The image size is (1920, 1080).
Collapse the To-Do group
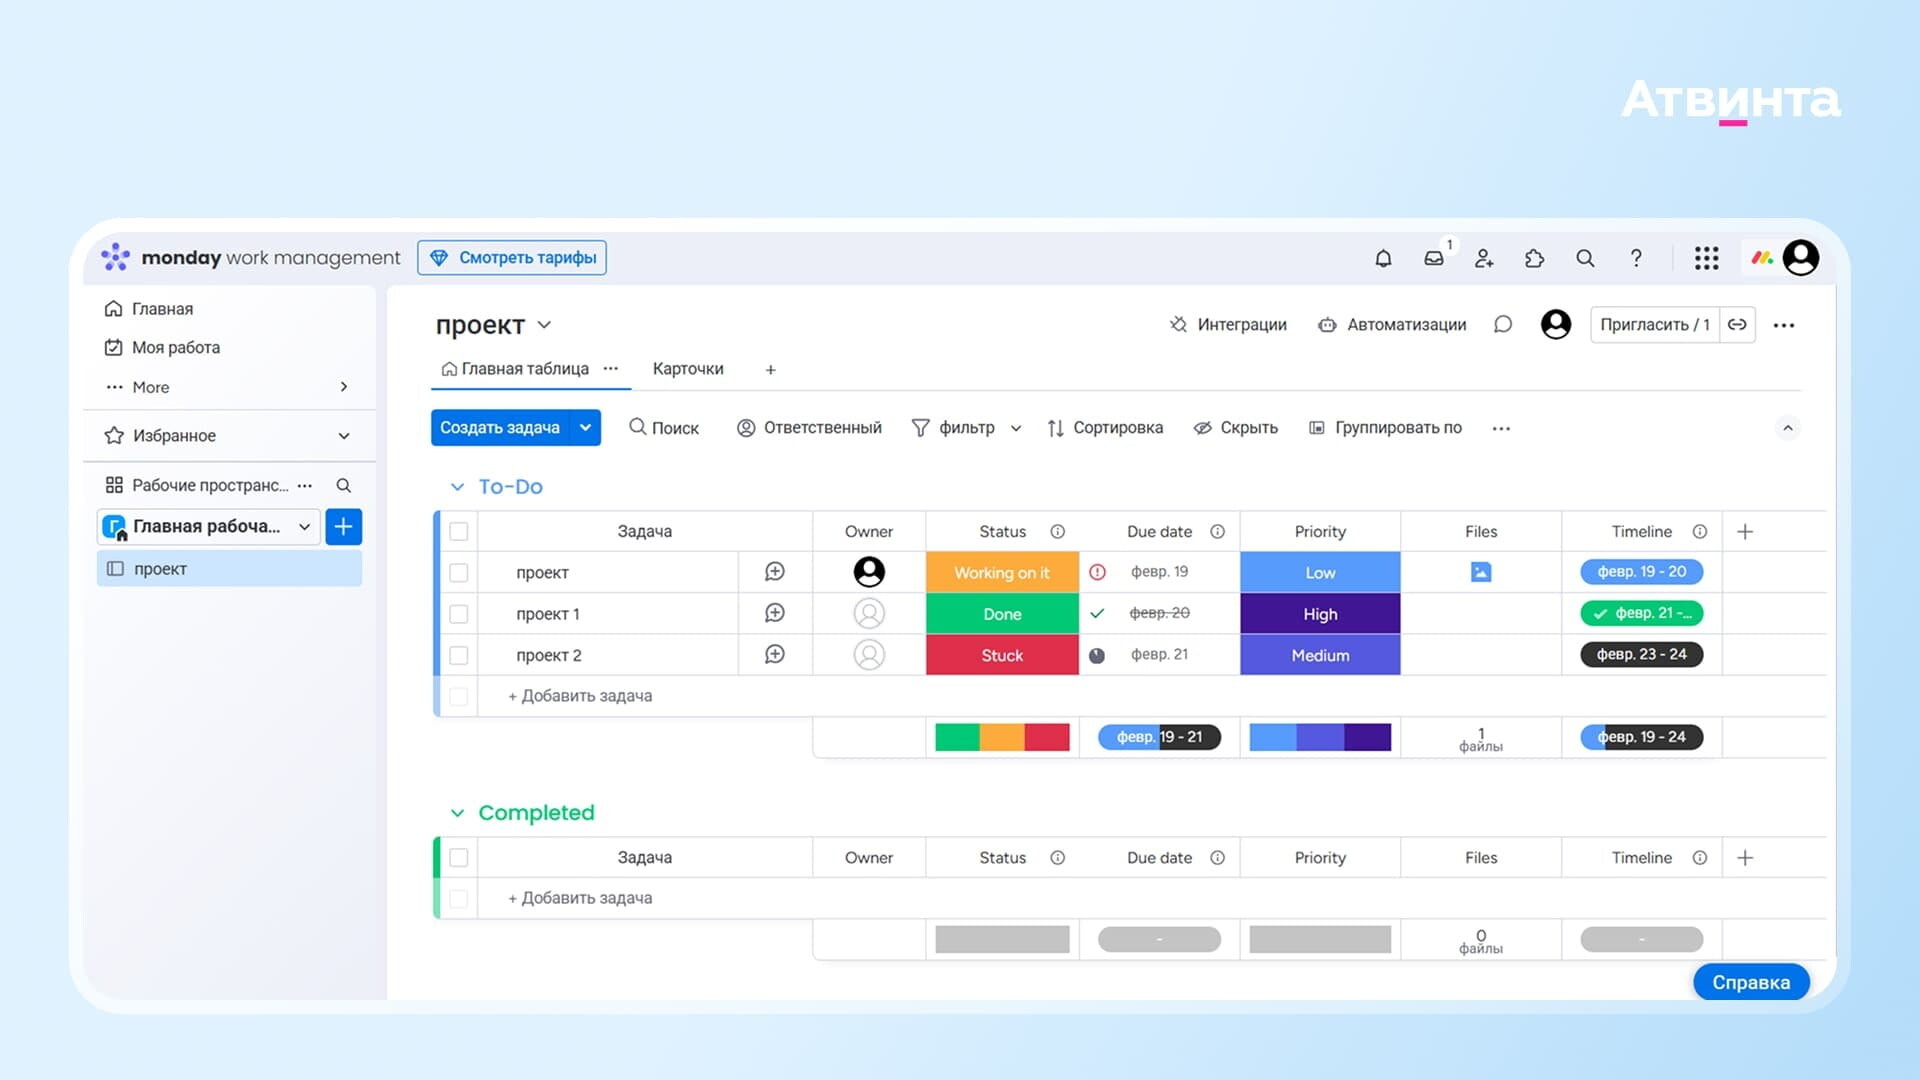coord(457,487)
